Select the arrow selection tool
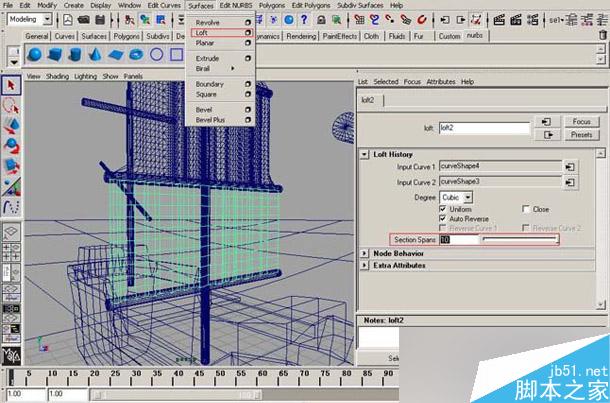This screenshot has width=610, height=403. click(11, 85)
